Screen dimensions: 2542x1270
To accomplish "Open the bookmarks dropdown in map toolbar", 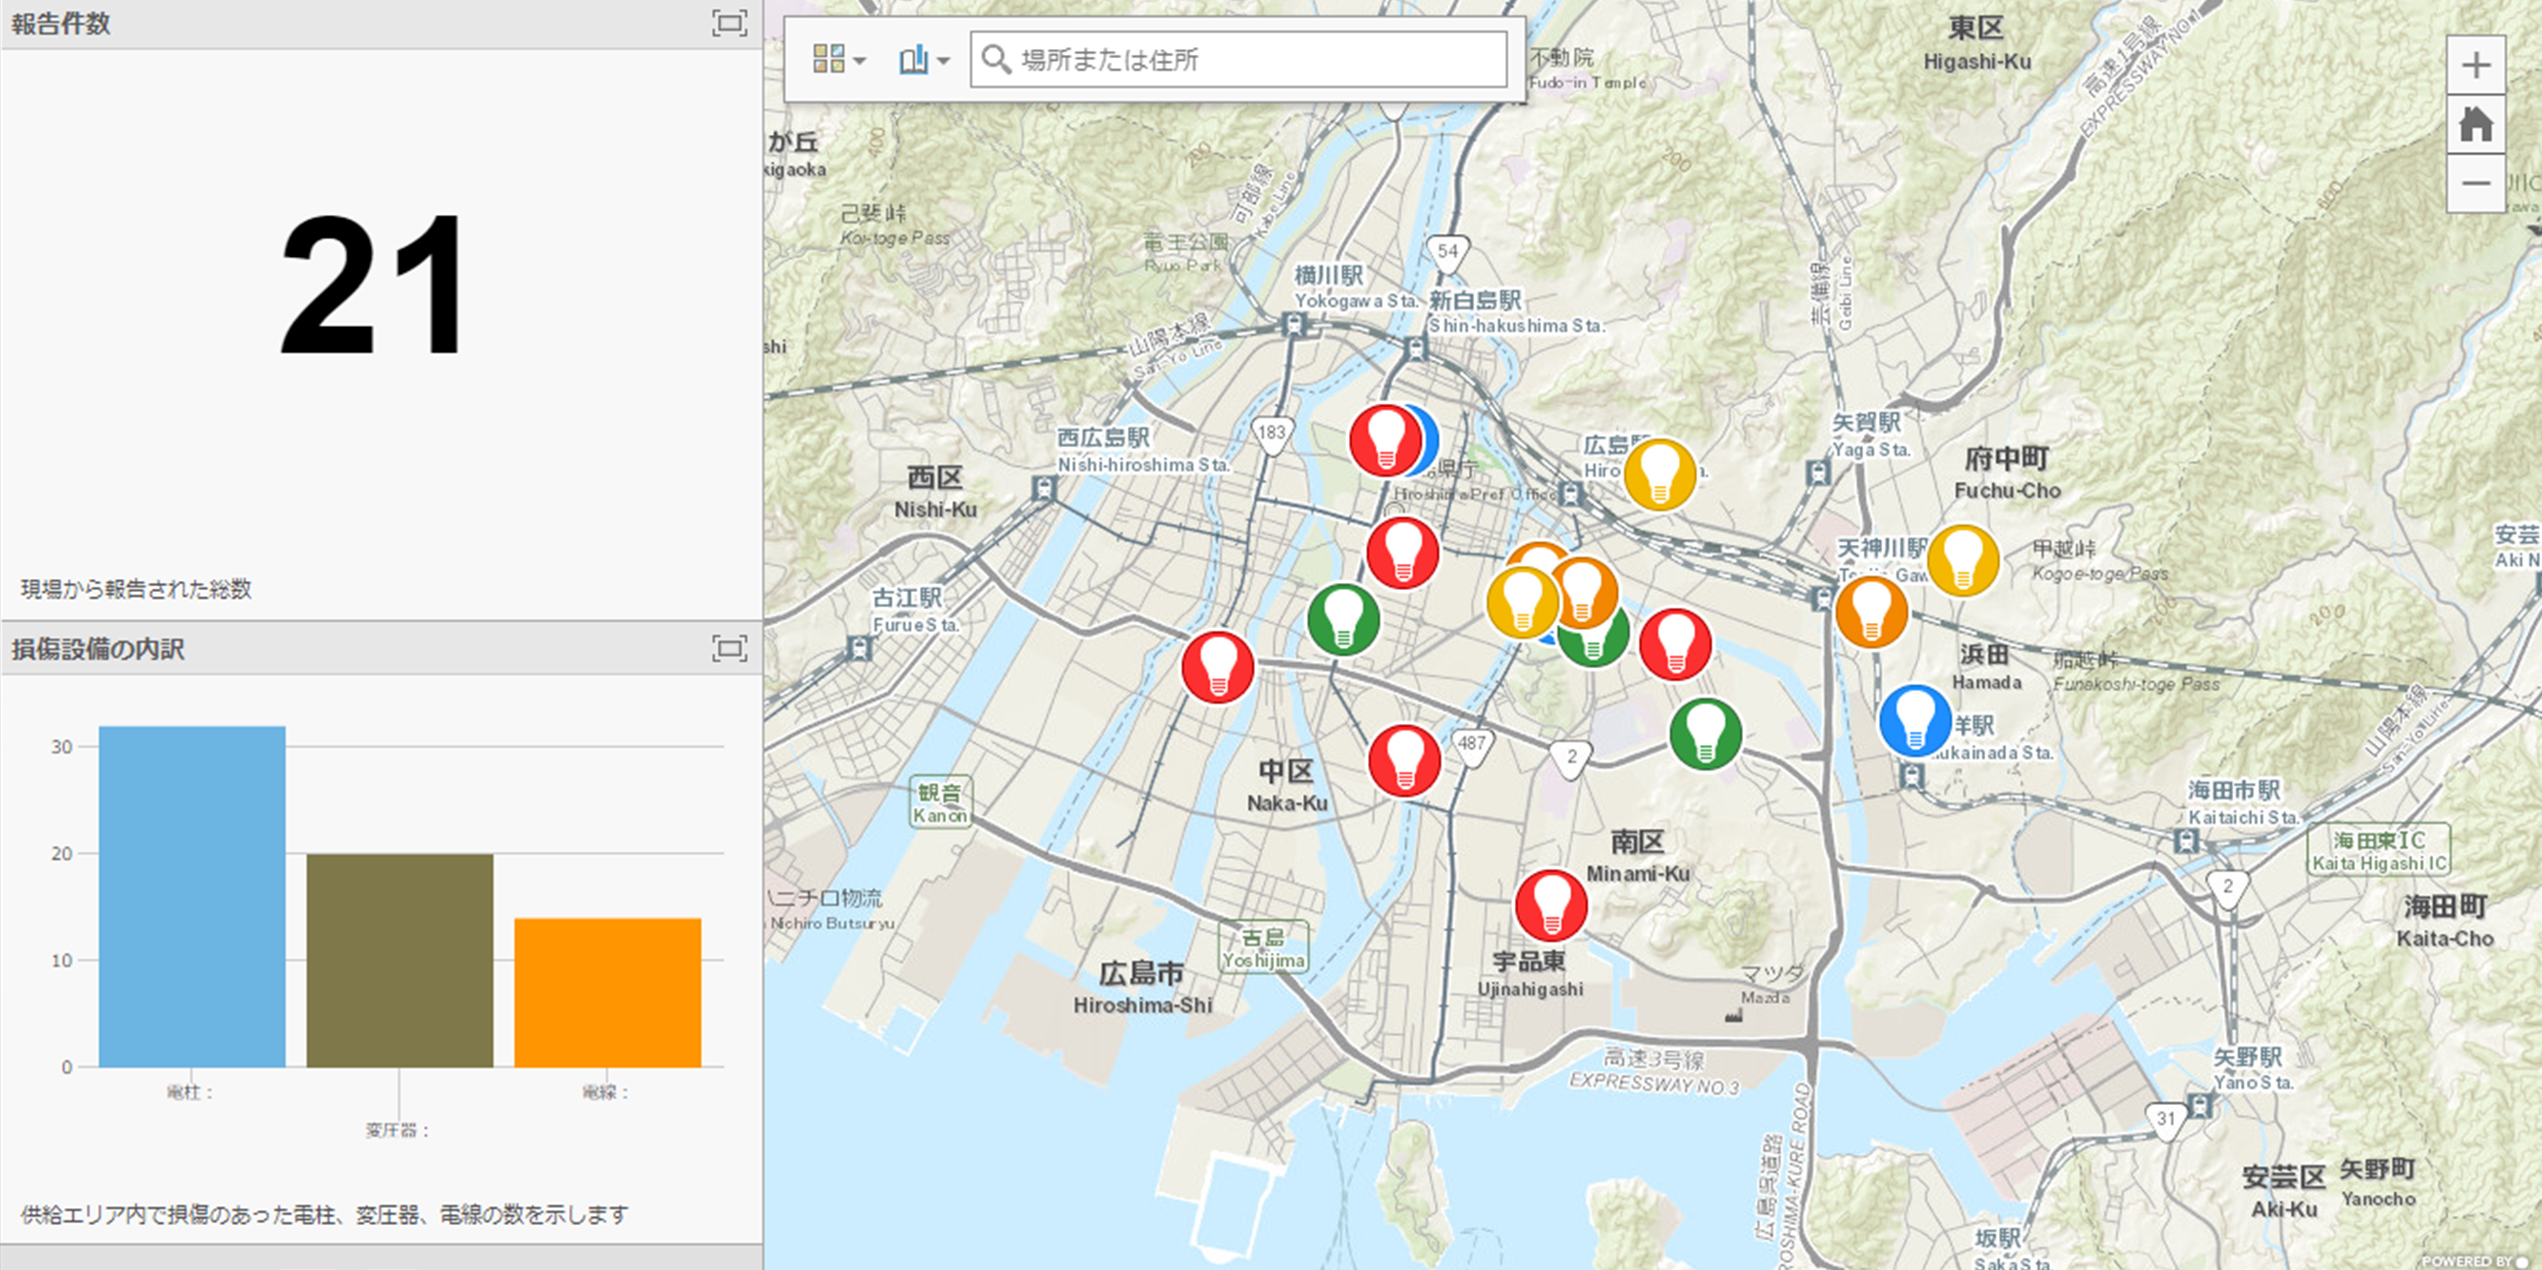I will (x=922, y=60).
